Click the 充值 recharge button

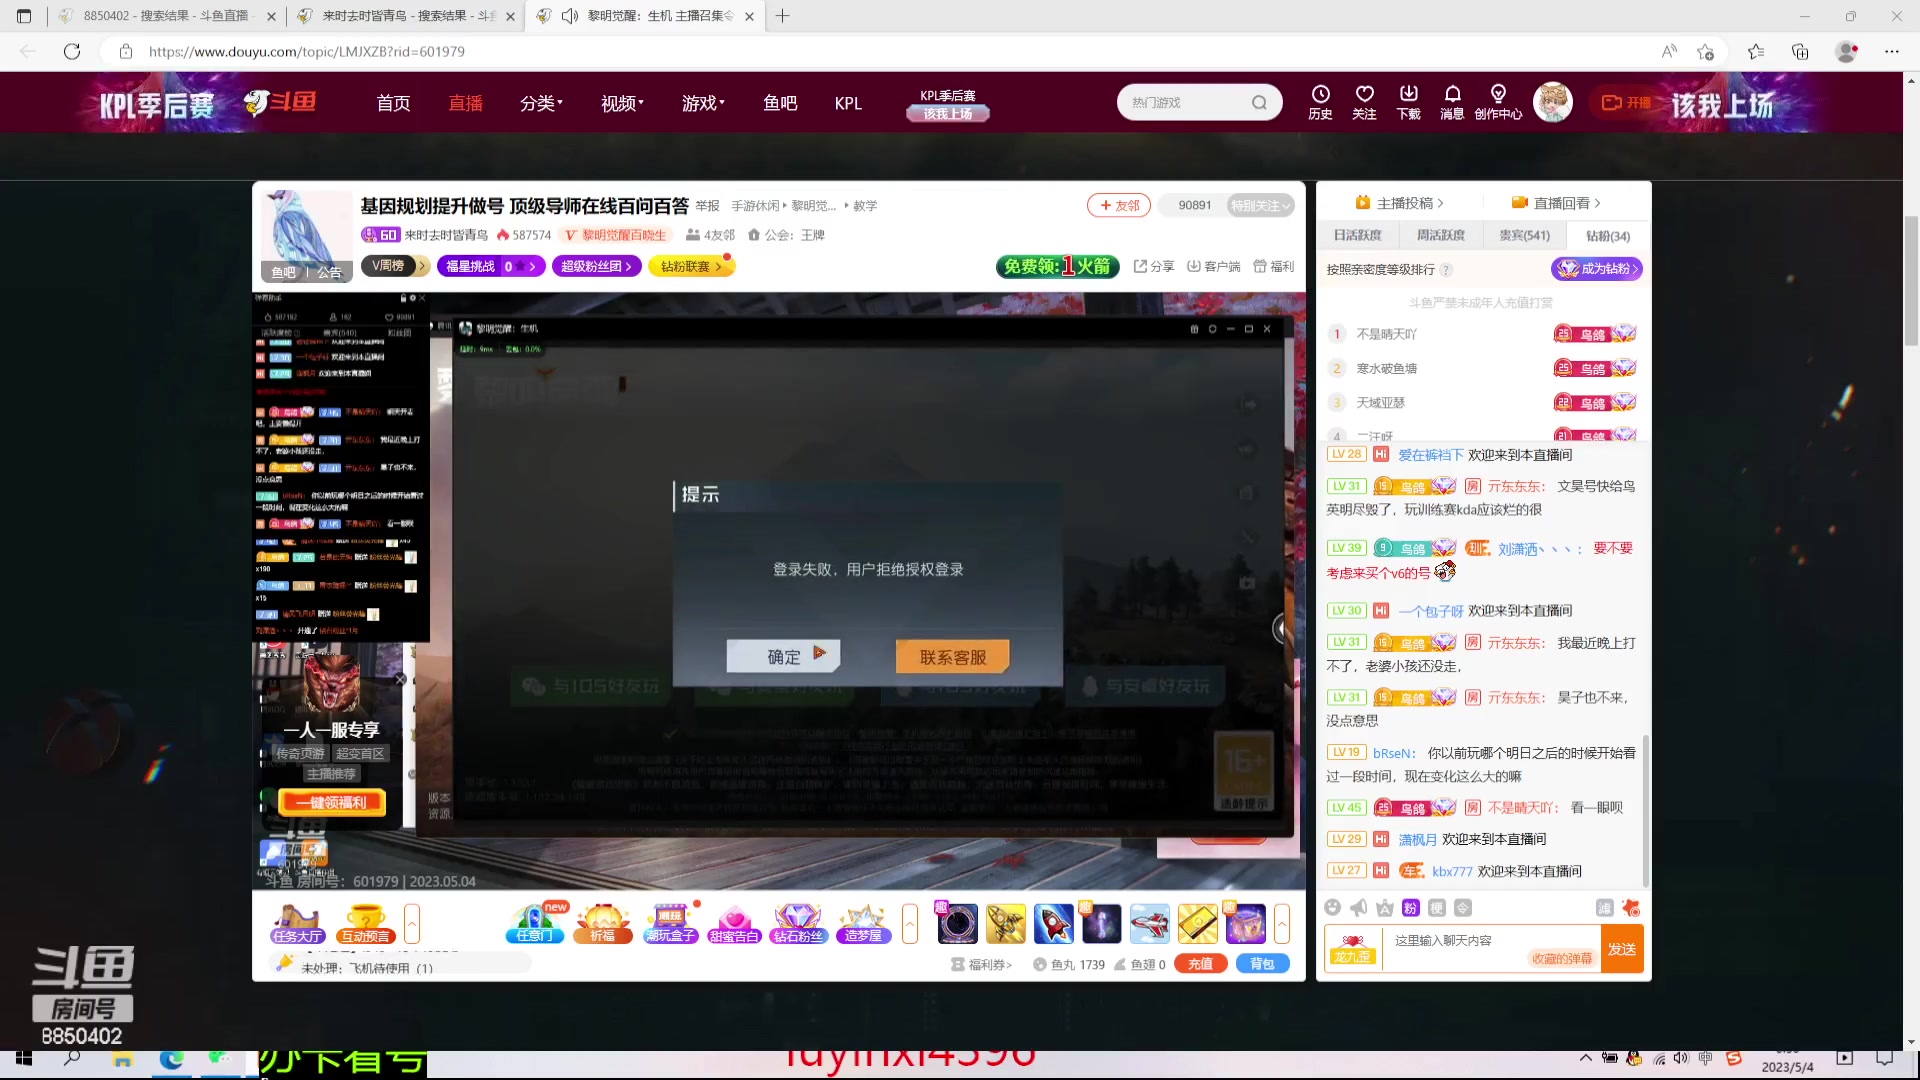pyautogui.click(x=1200, y=964)
